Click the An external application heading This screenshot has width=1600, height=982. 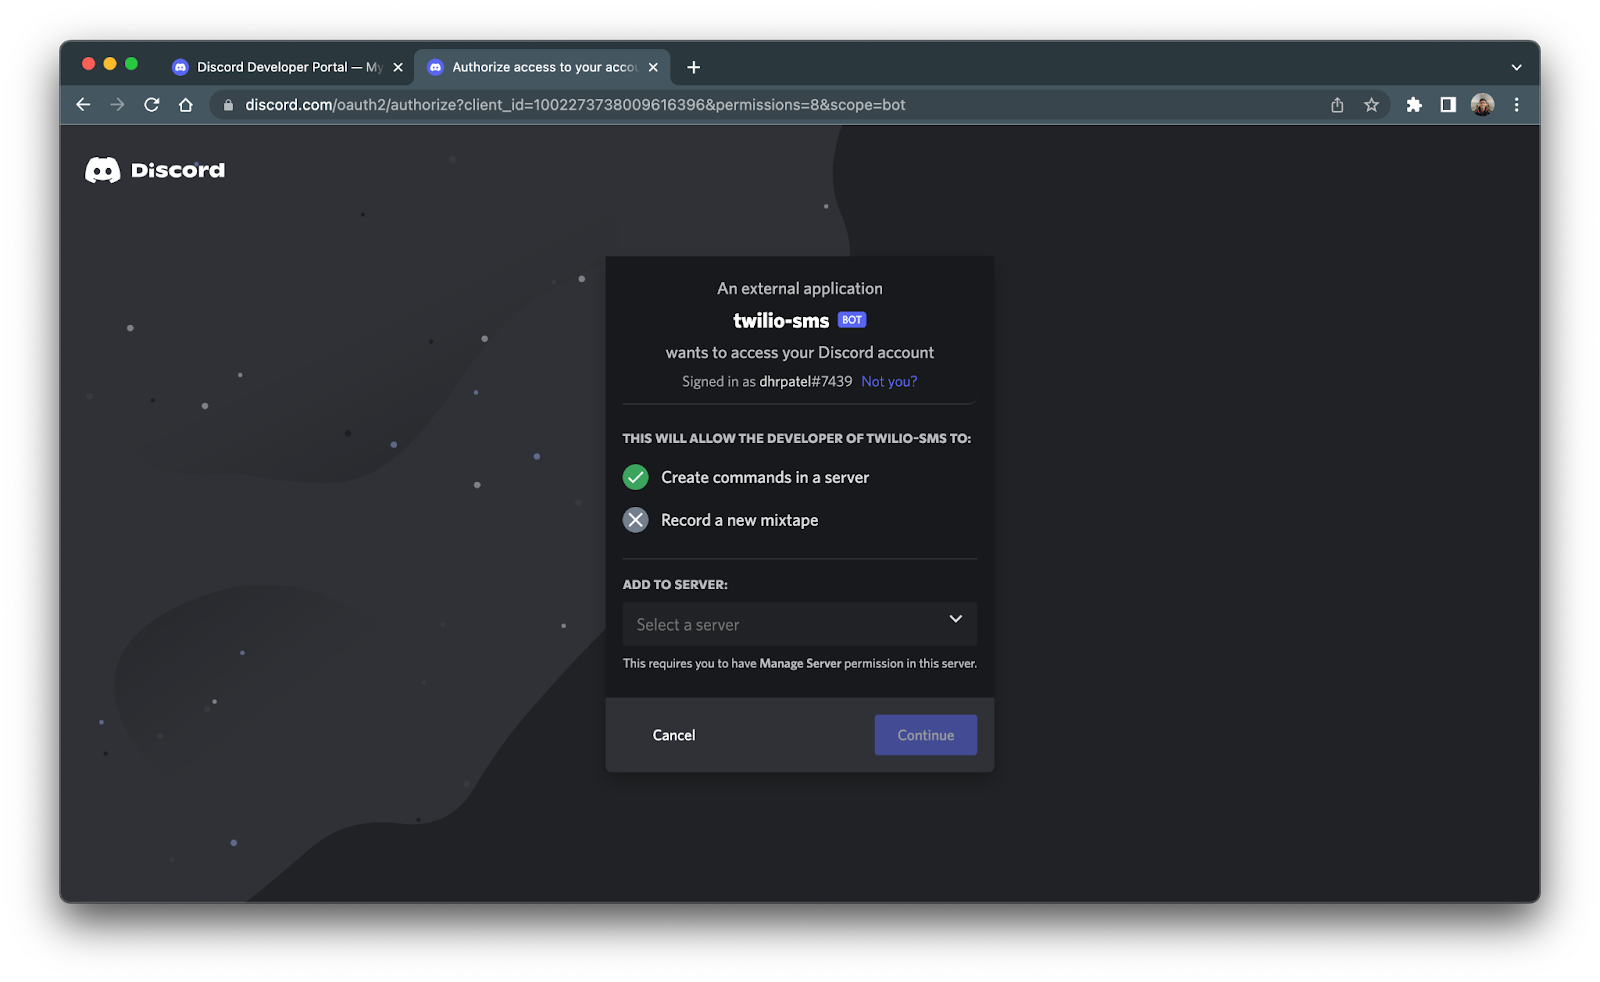point(800,288)
